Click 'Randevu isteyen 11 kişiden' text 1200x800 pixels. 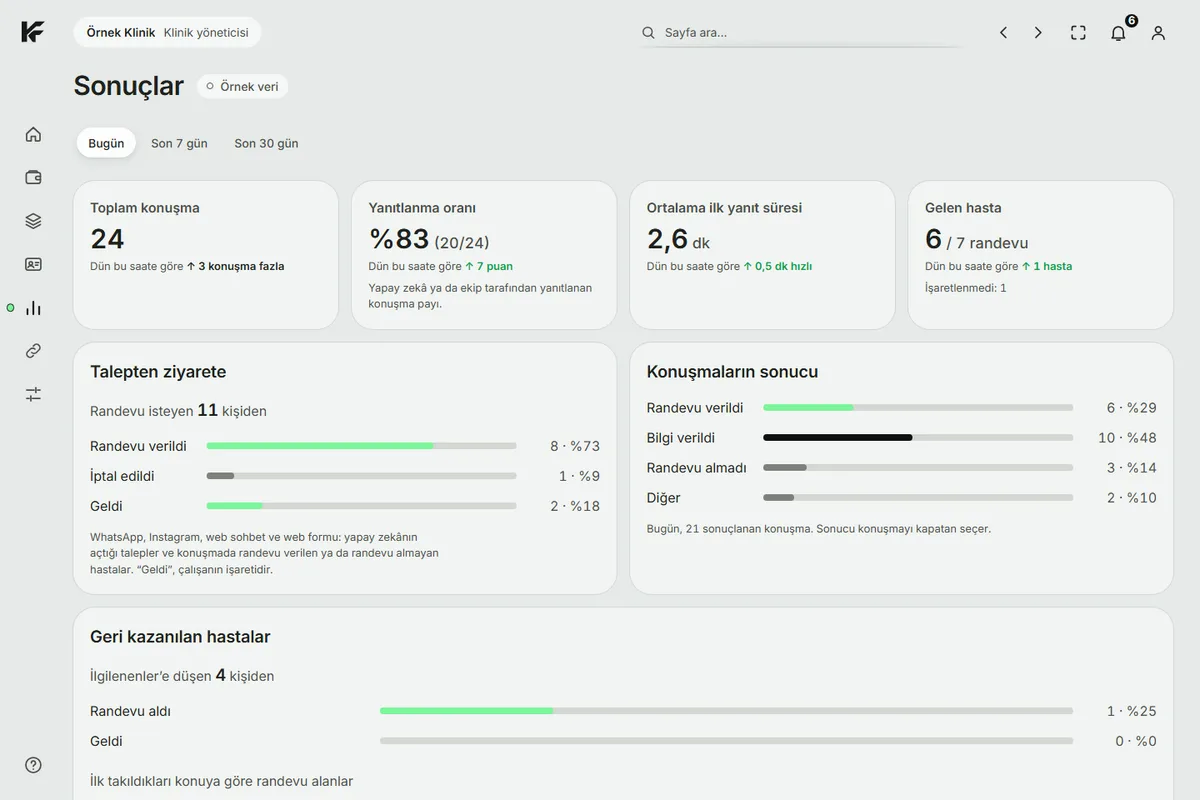[x=178, y=410]
